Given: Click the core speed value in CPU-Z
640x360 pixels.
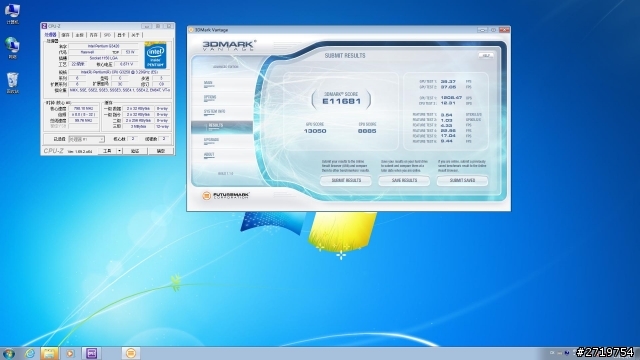Looking at the screenshot, I should click(83, 109).
